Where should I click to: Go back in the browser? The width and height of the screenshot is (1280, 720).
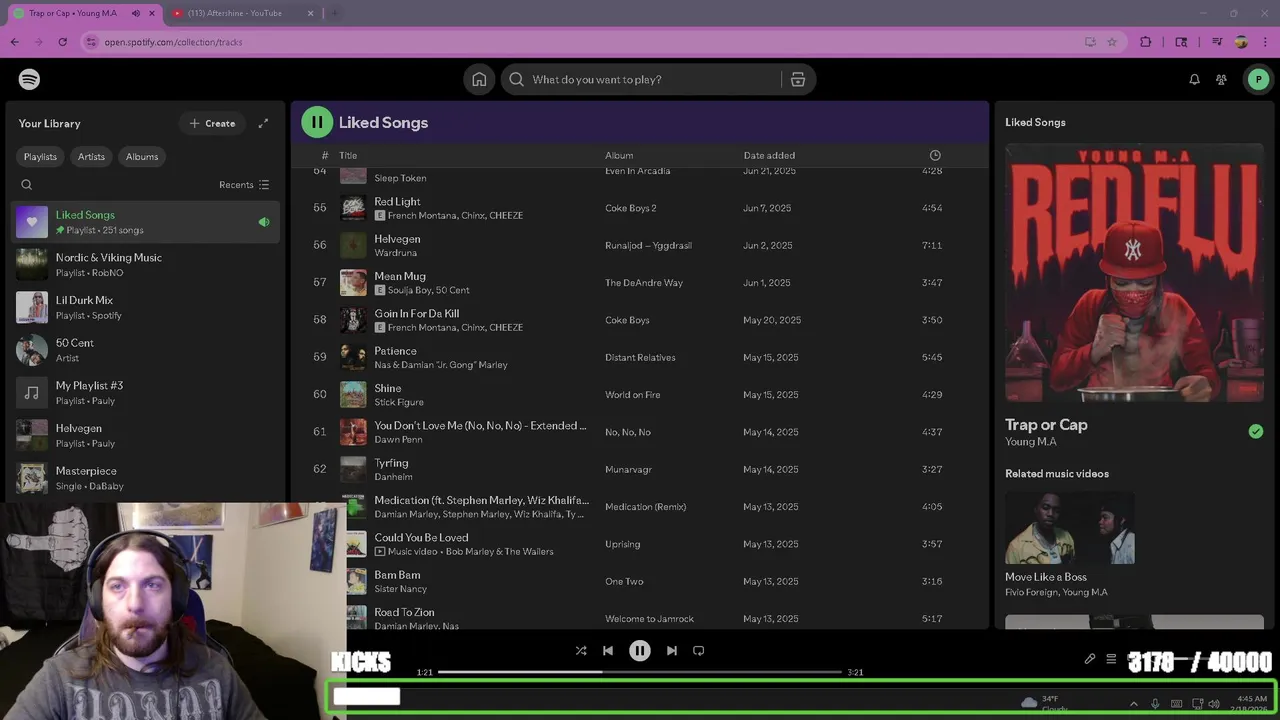tap(14, 42)
